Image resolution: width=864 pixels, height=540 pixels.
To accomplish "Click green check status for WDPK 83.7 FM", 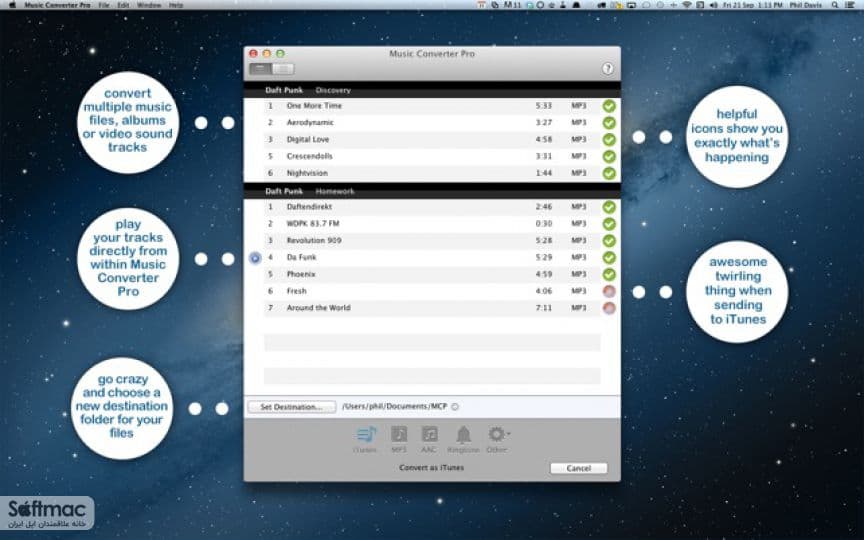I will pos(609,224).
